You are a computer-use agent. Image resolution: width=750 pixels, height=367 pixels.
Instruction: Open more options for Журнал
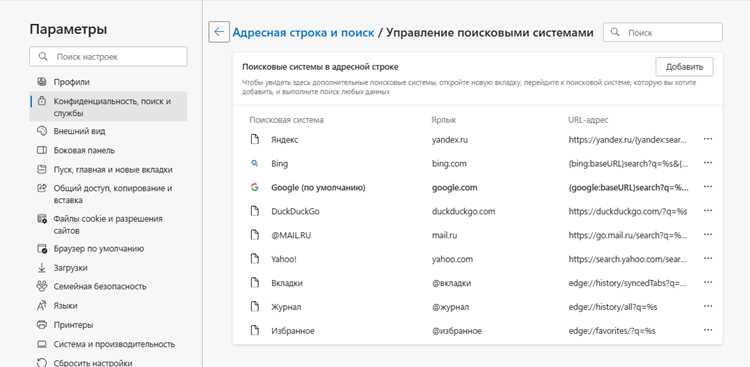click(708, 306)
